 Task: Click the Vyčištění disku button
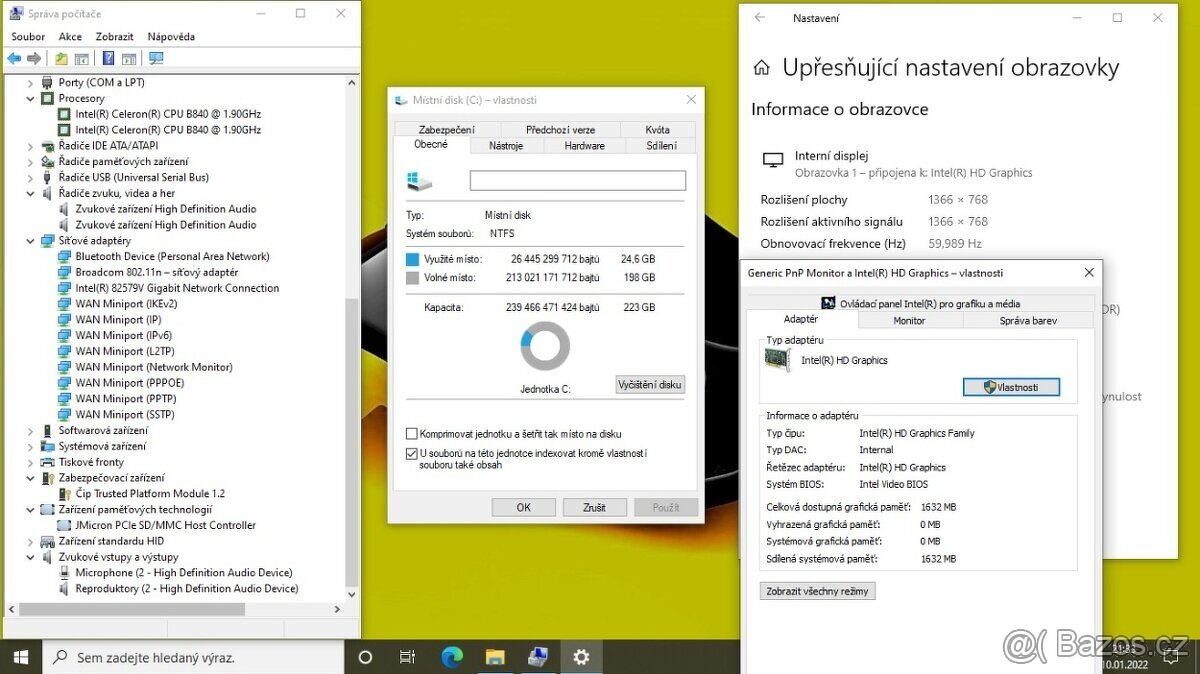tap(649, 384)
